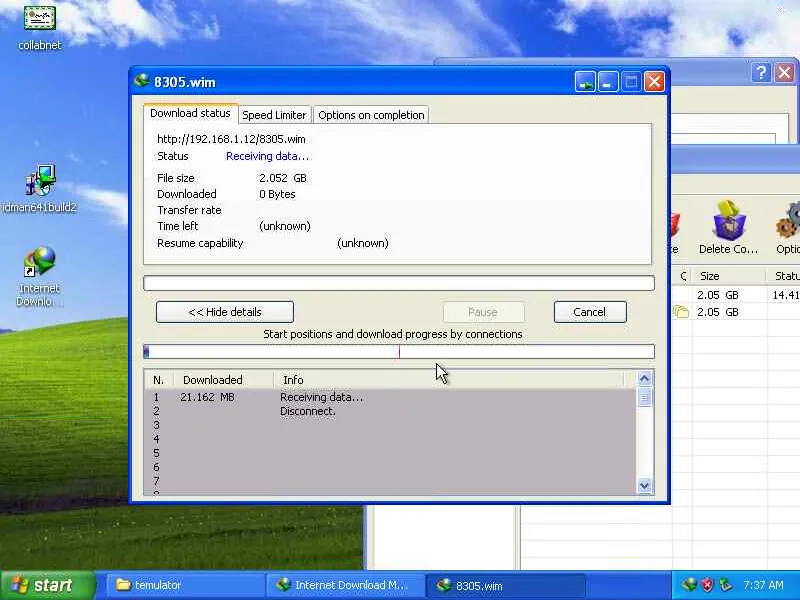The width and height of the screenshot is (800, 600).
Task: Click the connections list scrollbar thumb
Action: (644, 397)
